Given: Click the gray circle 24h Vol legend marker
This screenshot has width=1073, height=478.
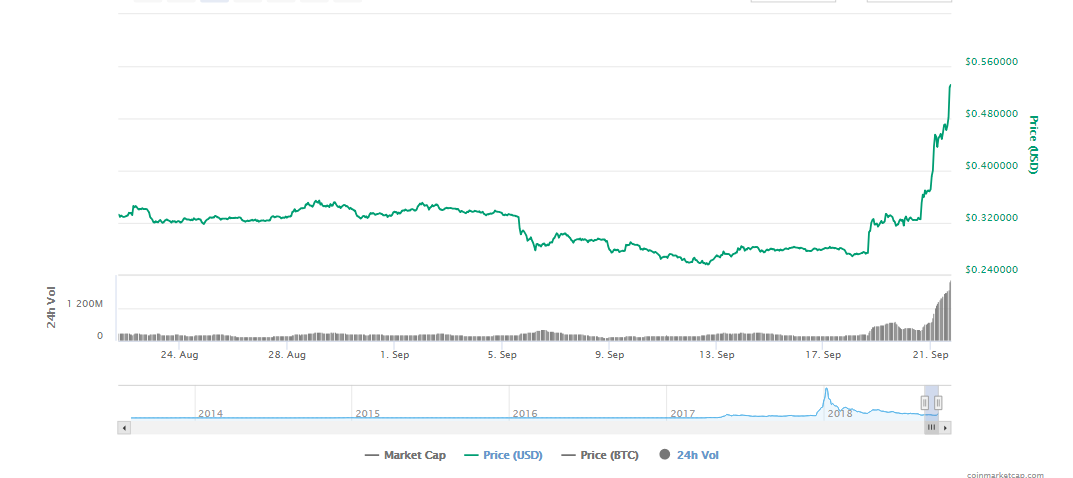Looking at the screenshot, I should (664, 455).
